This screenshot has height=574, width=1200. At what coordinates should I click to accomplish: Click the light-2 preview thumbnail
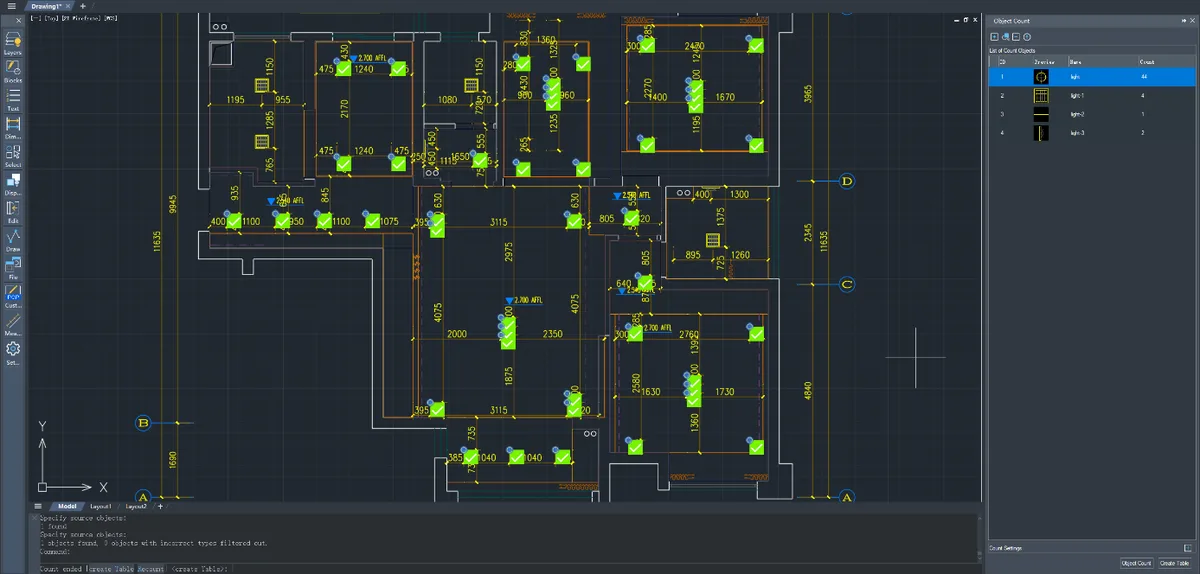pos(1041,114)
